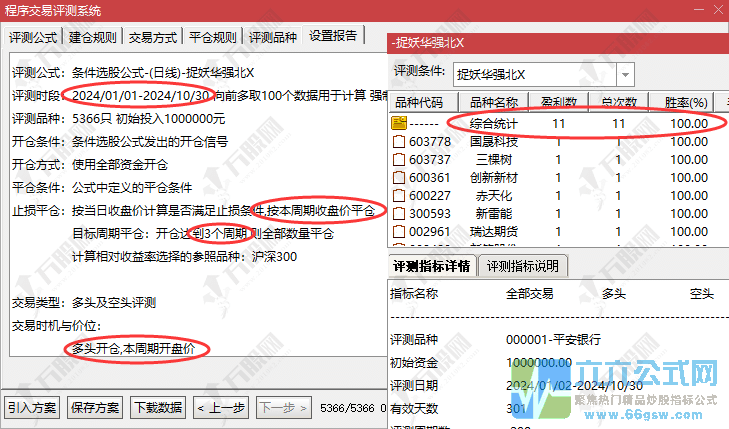Click 100.00 win rate in 综合统计 row
Screen dimensions: 729x429
pyautogui.click(x=689, y=124)
